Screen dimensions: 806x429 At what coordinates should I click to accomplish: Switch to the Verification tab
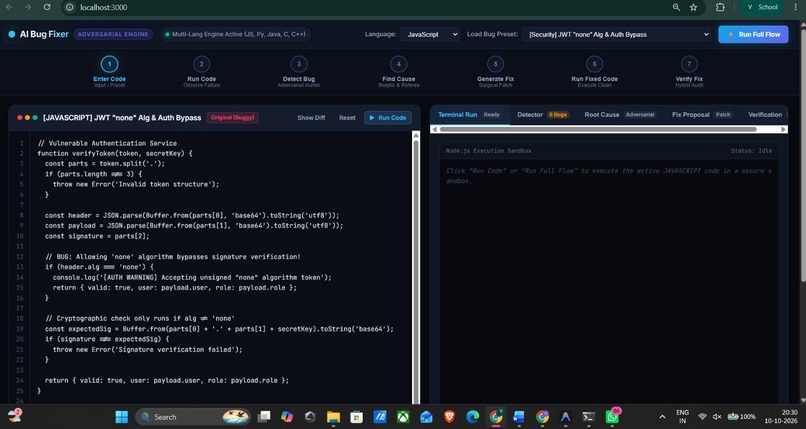[765, 115]
